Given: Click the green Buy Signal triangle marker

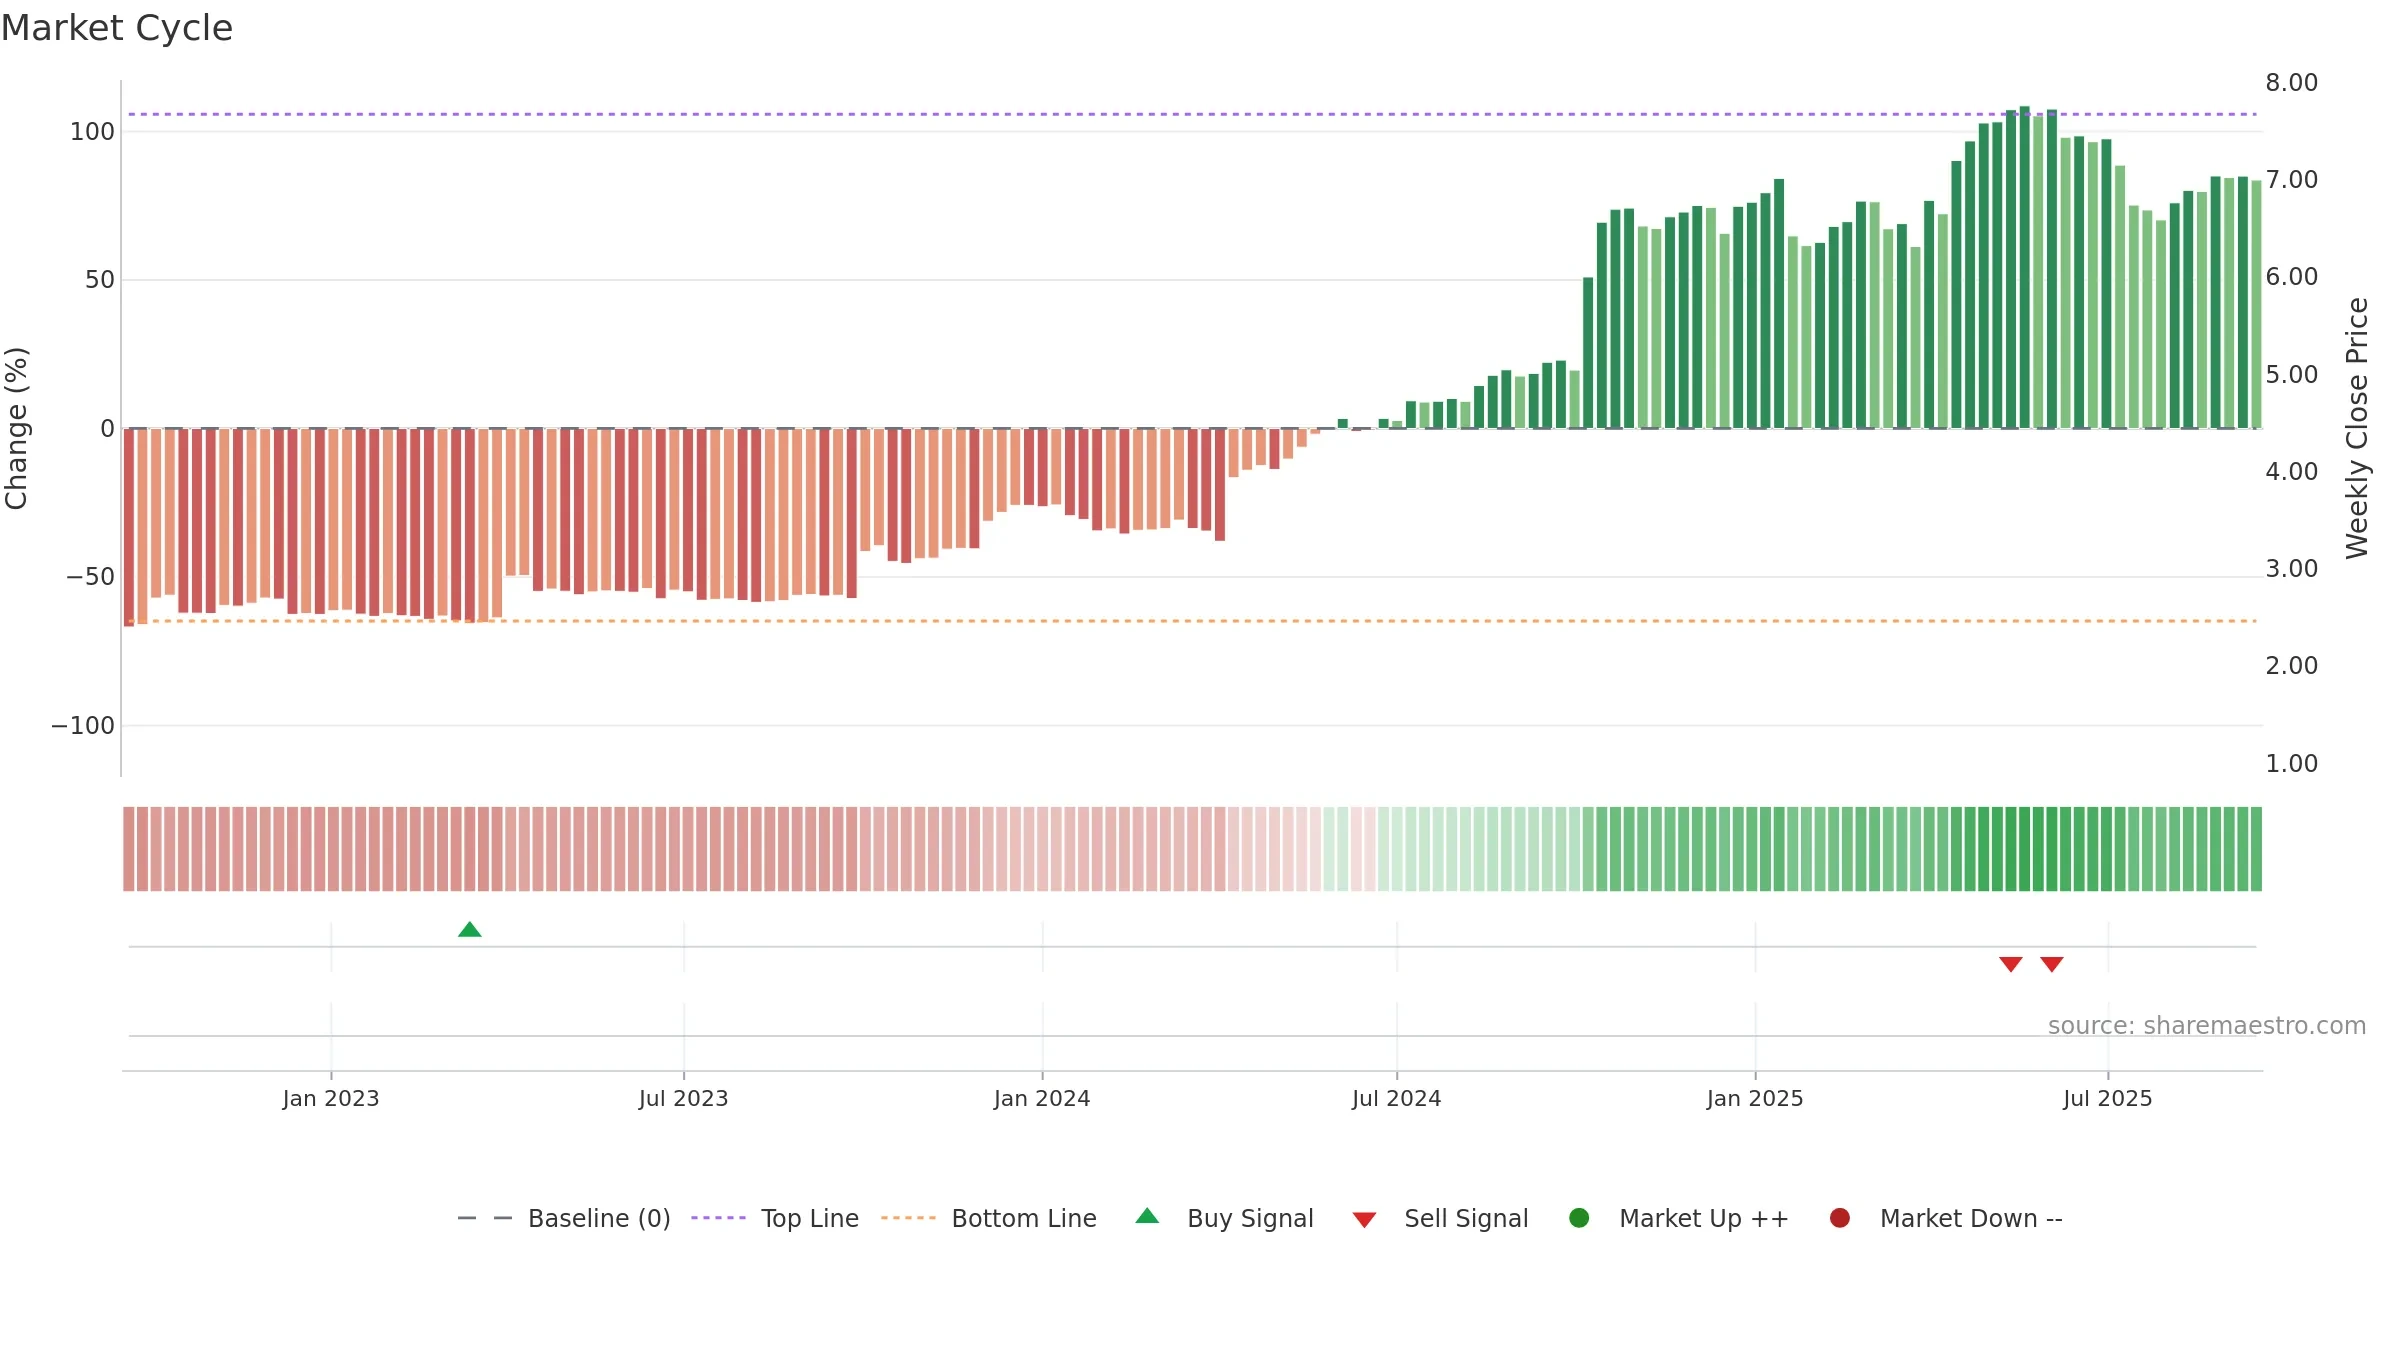Looking at the screenshot, I should click(470, 930).
